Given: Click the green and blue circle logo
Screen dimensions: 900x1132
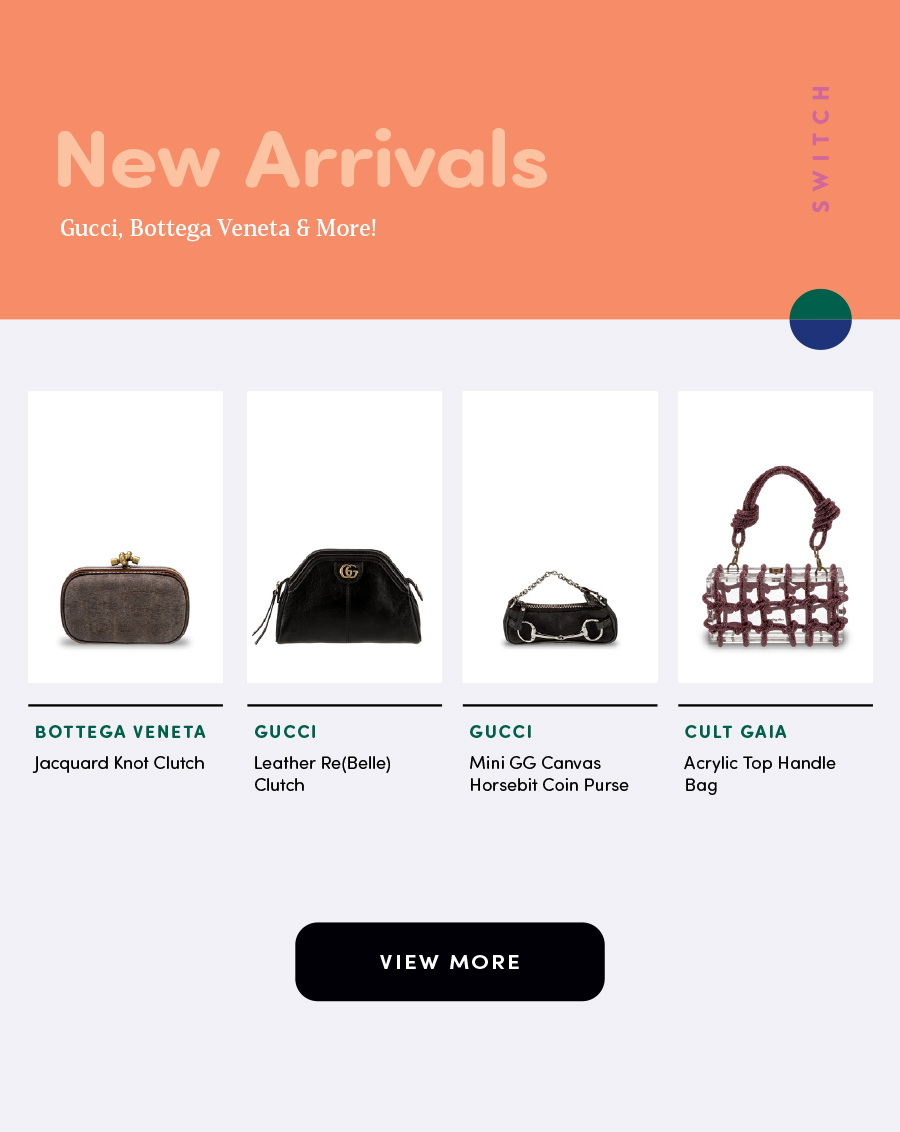Looking at the screenshot, I should click(821, 319).
